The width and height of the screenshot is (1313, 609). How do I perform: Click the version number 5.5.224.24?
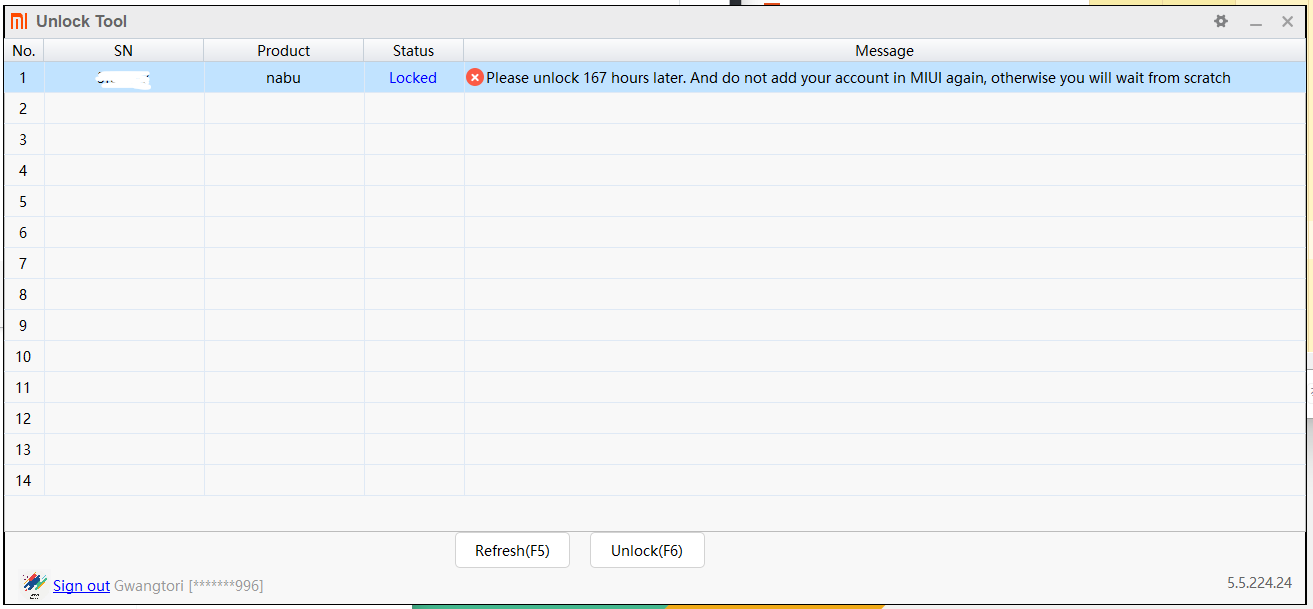coord(1259,582)
